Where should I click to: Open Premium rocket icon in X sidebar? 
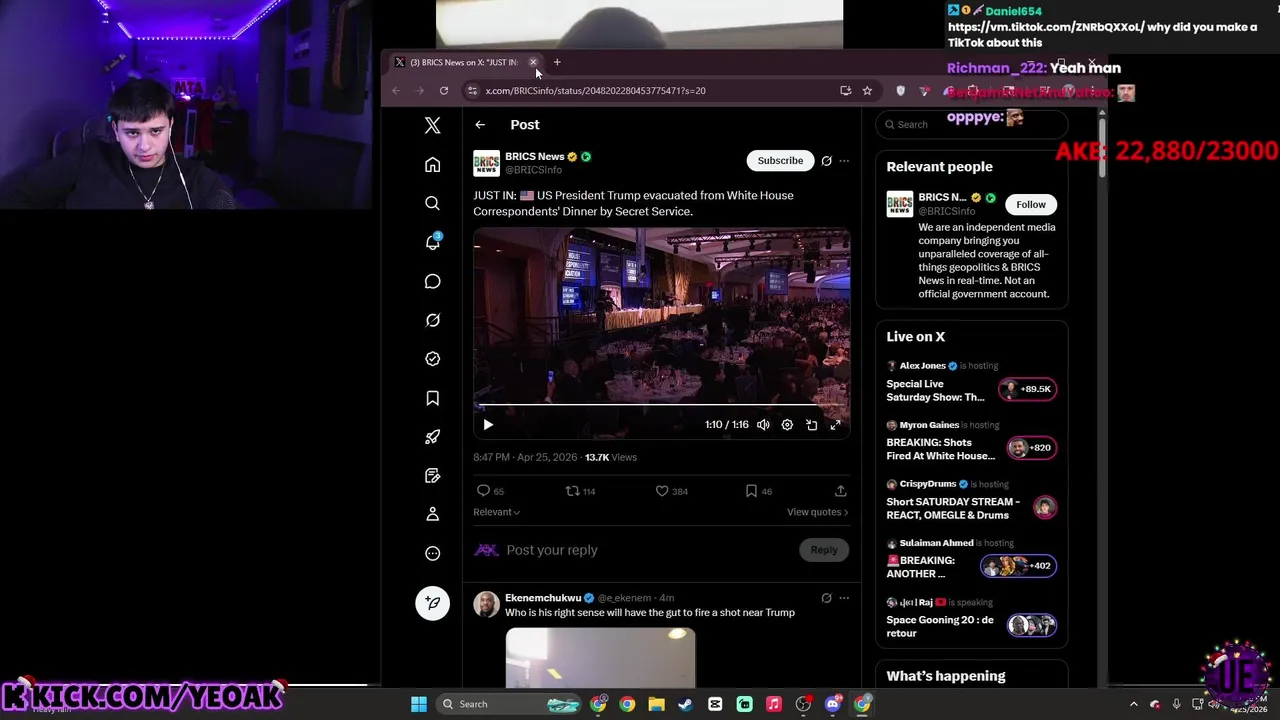point(432,437)
